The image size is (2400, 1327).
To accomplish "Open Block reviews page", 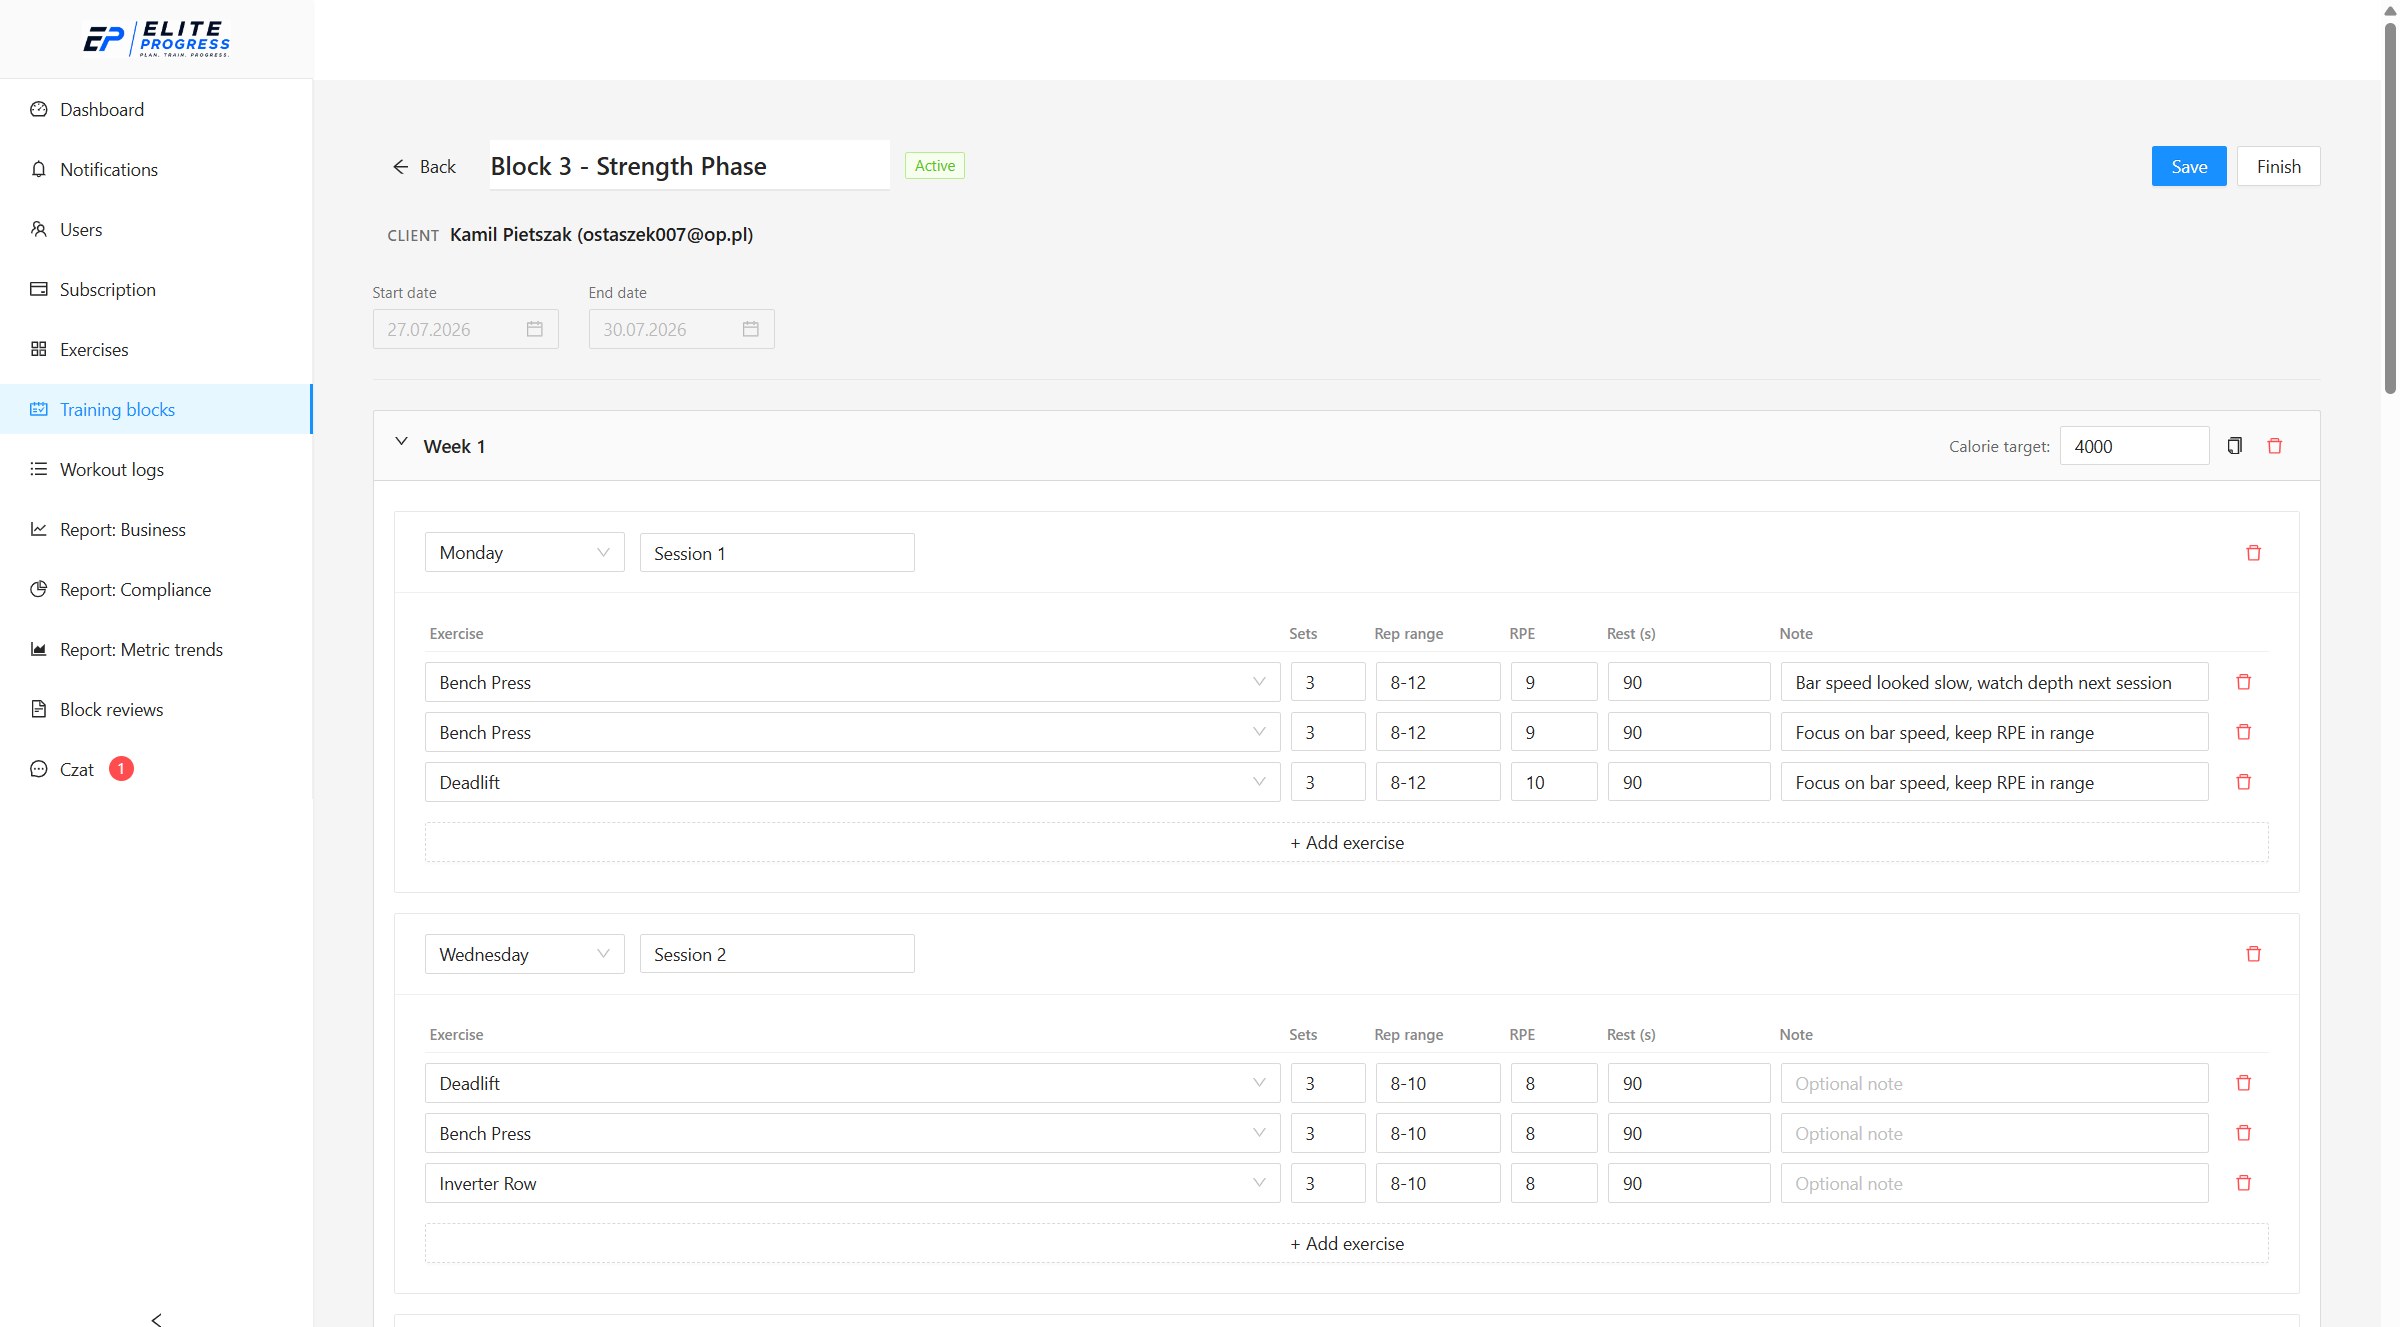I will coord(156,709).
